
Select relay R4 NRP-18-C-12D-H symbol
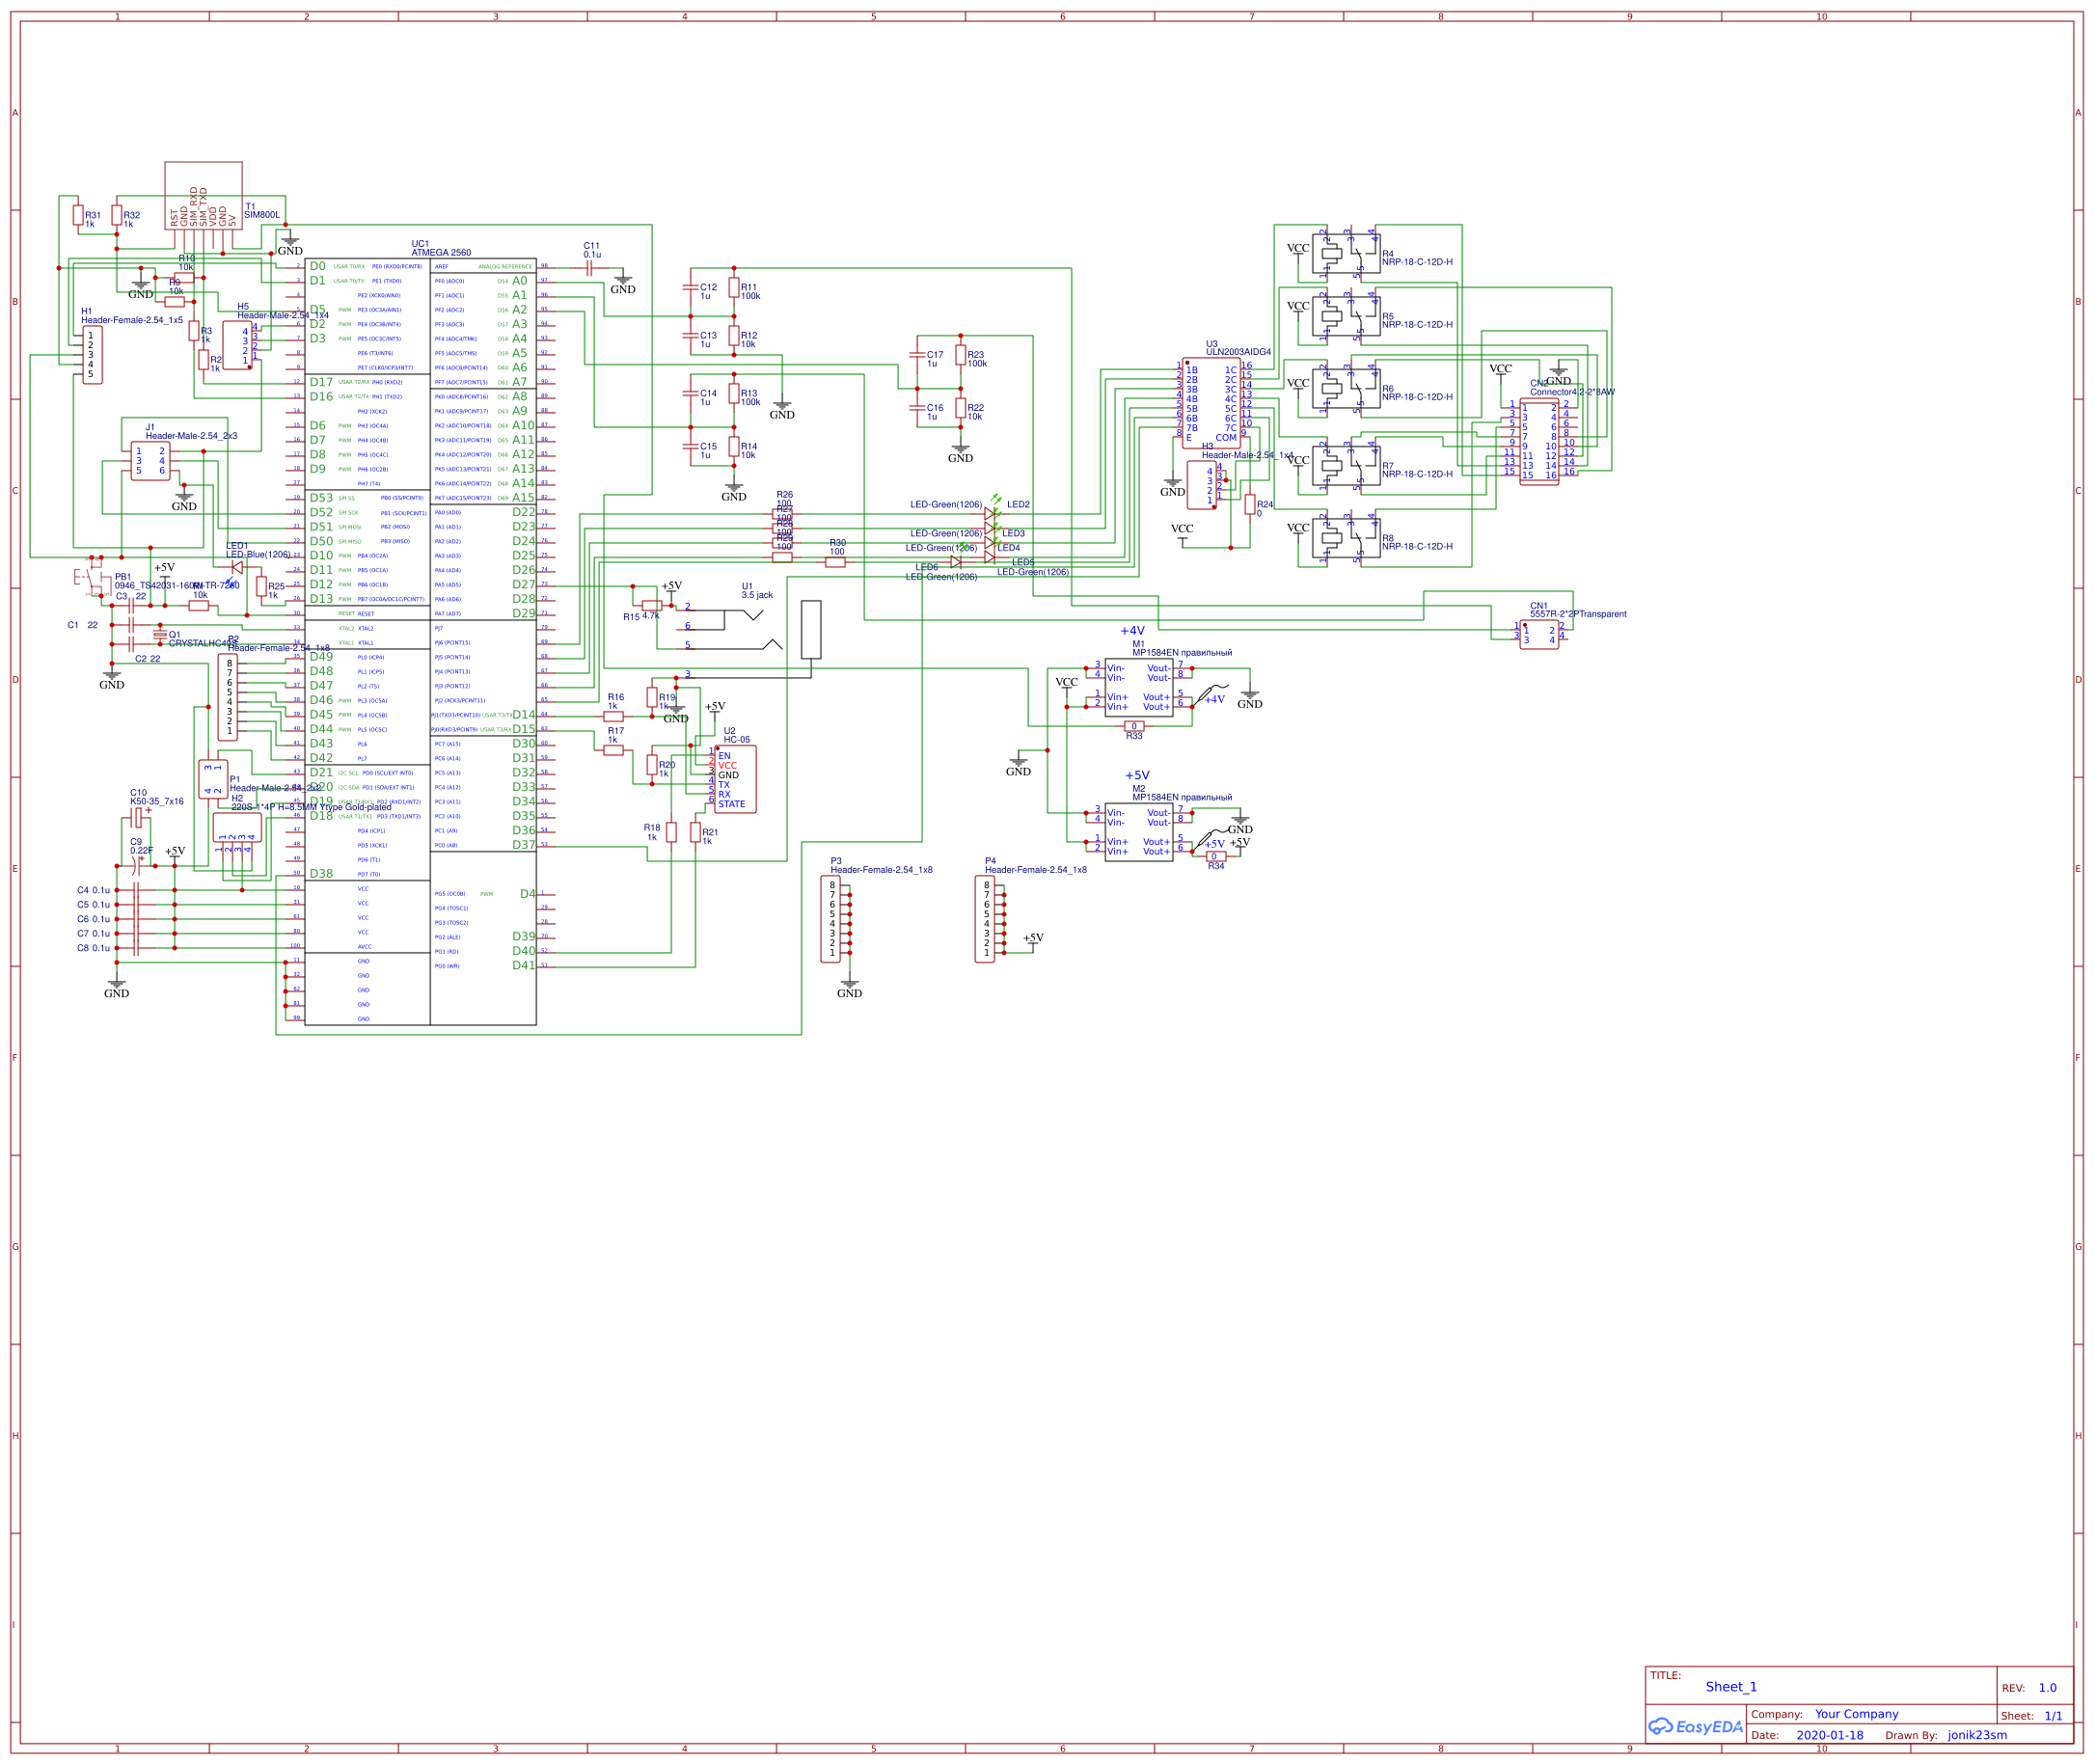tap(1345, 254)
